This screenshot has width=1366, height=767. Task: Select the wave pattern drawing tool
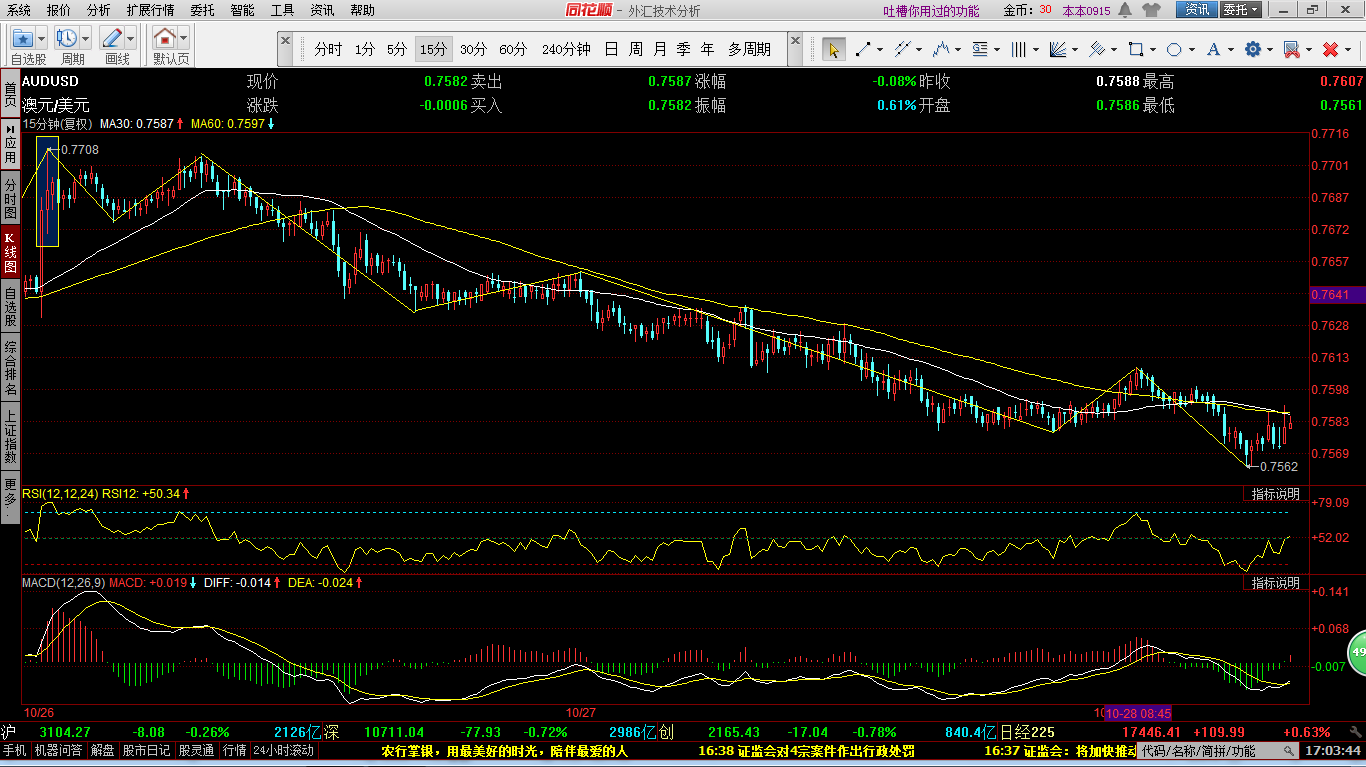(x=940, y=49)
